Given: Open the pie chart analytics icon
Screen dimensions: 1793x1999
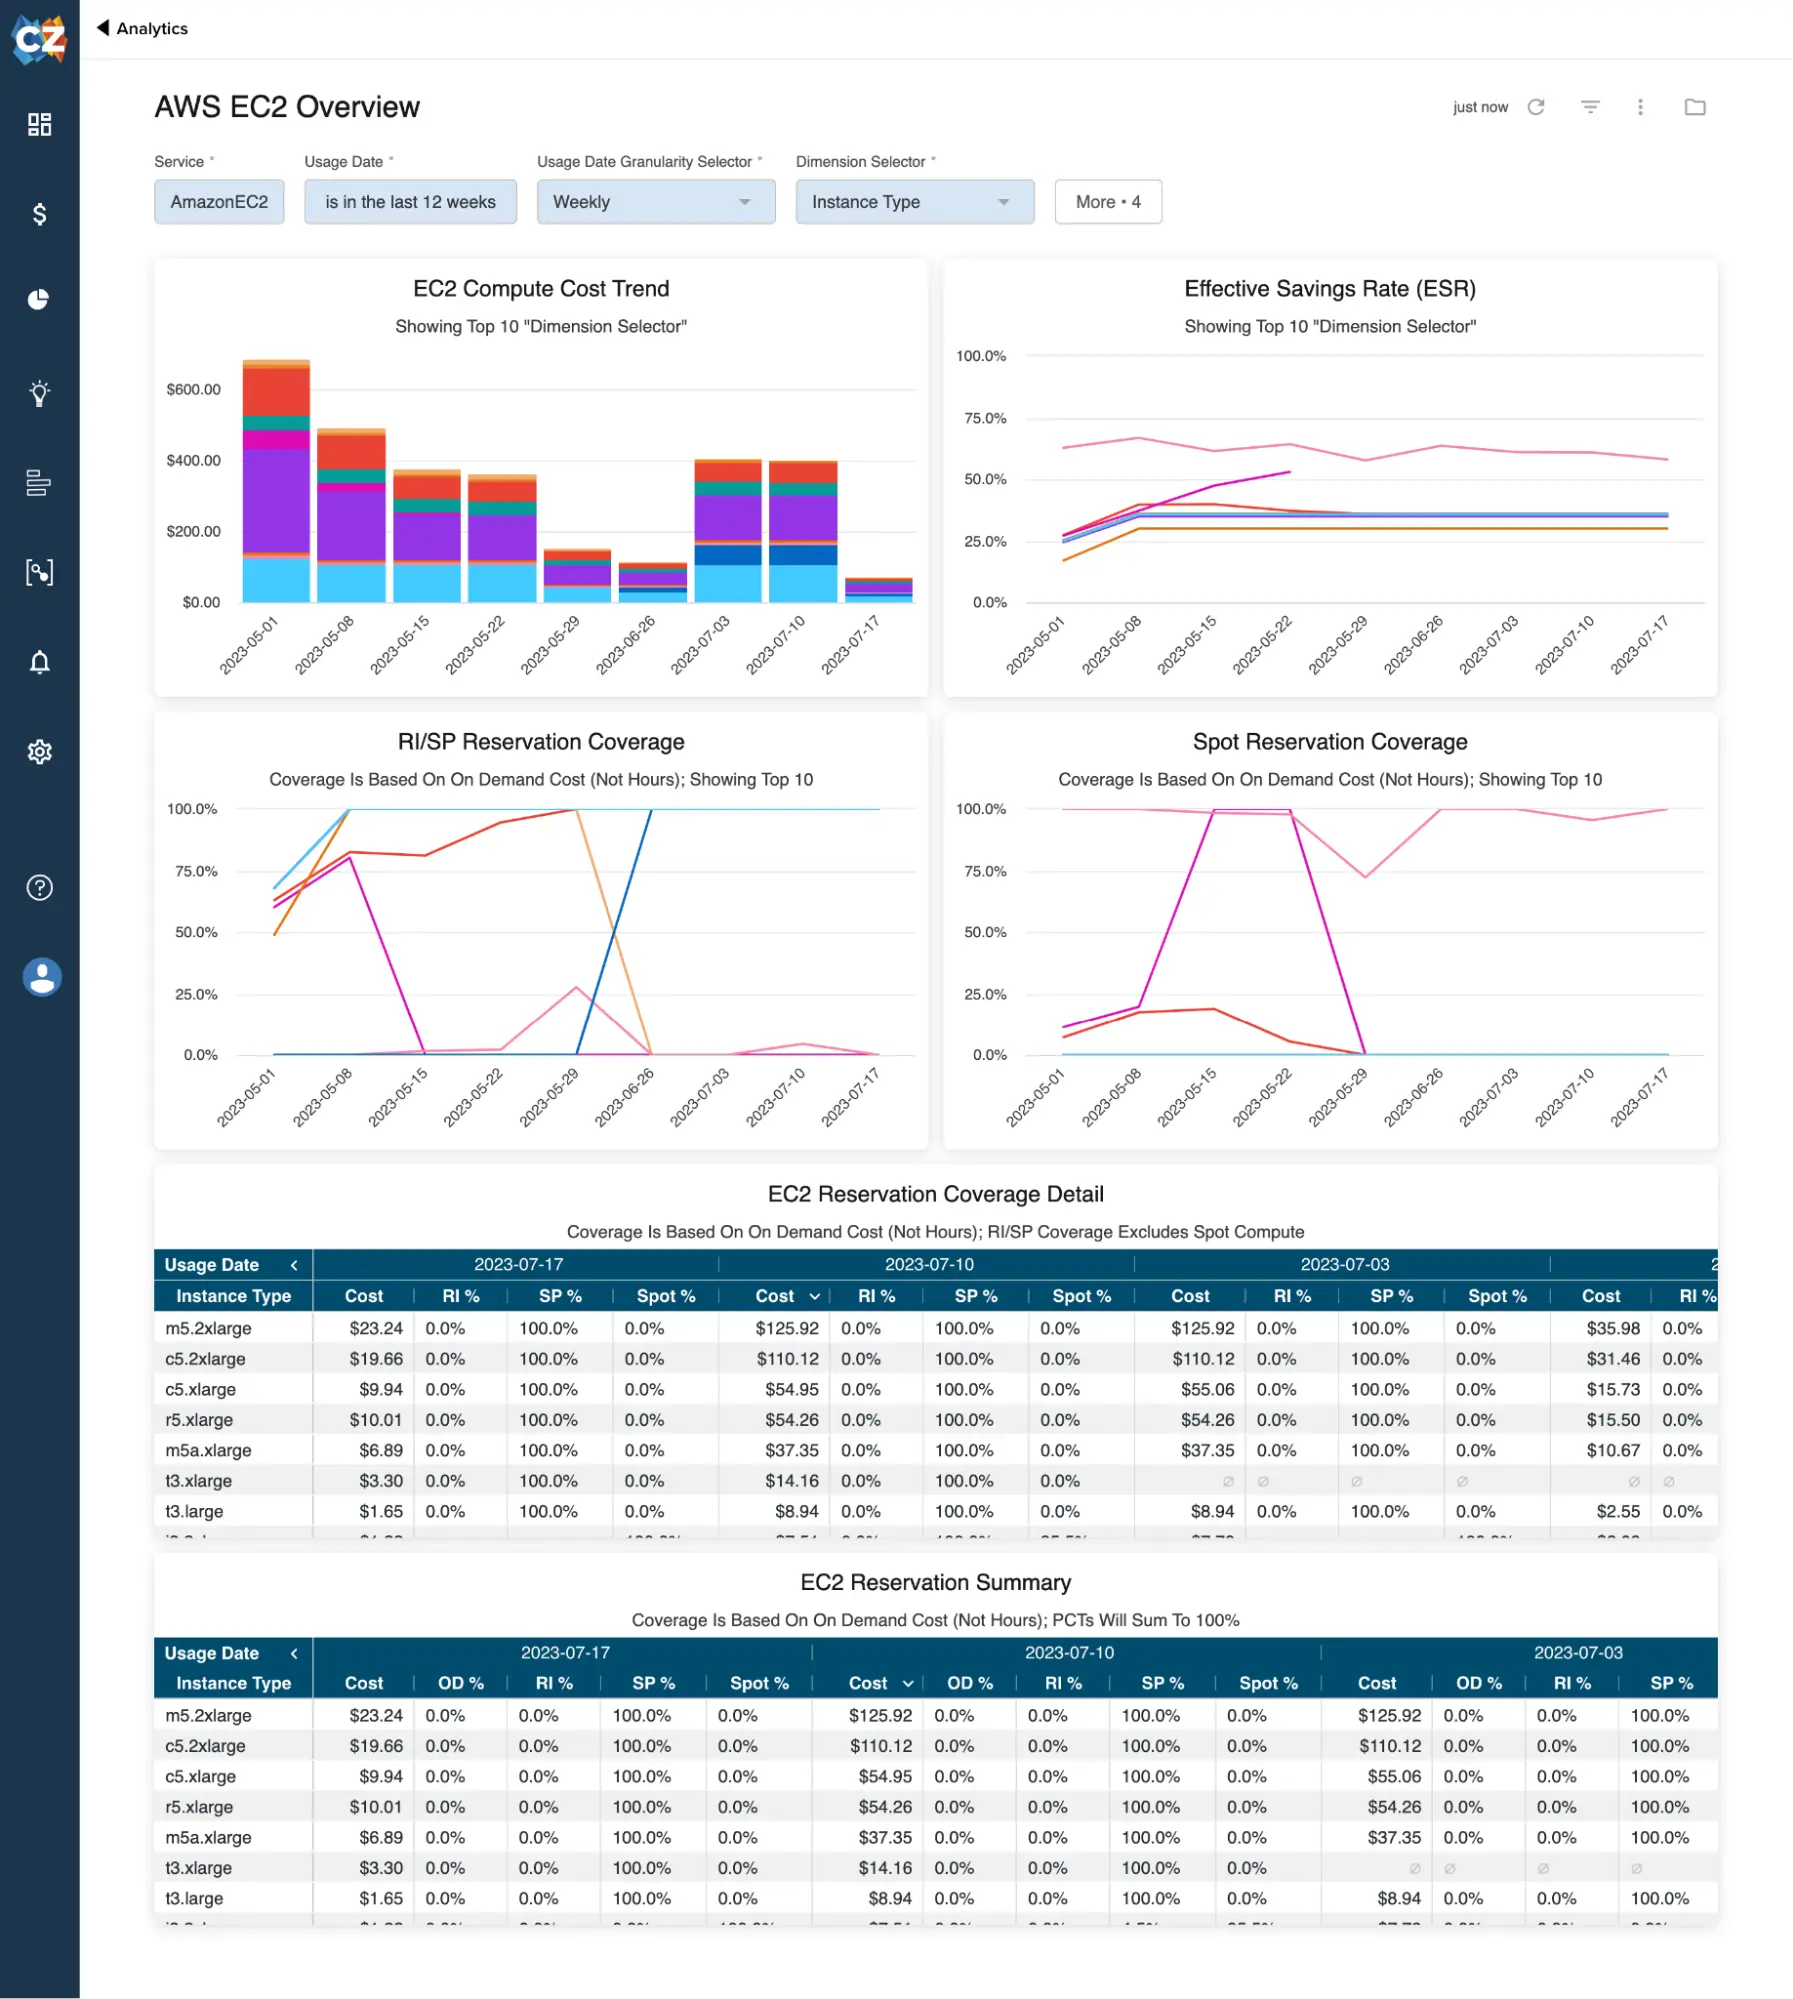Looking at the screenshot, I should tap(39, 299).
